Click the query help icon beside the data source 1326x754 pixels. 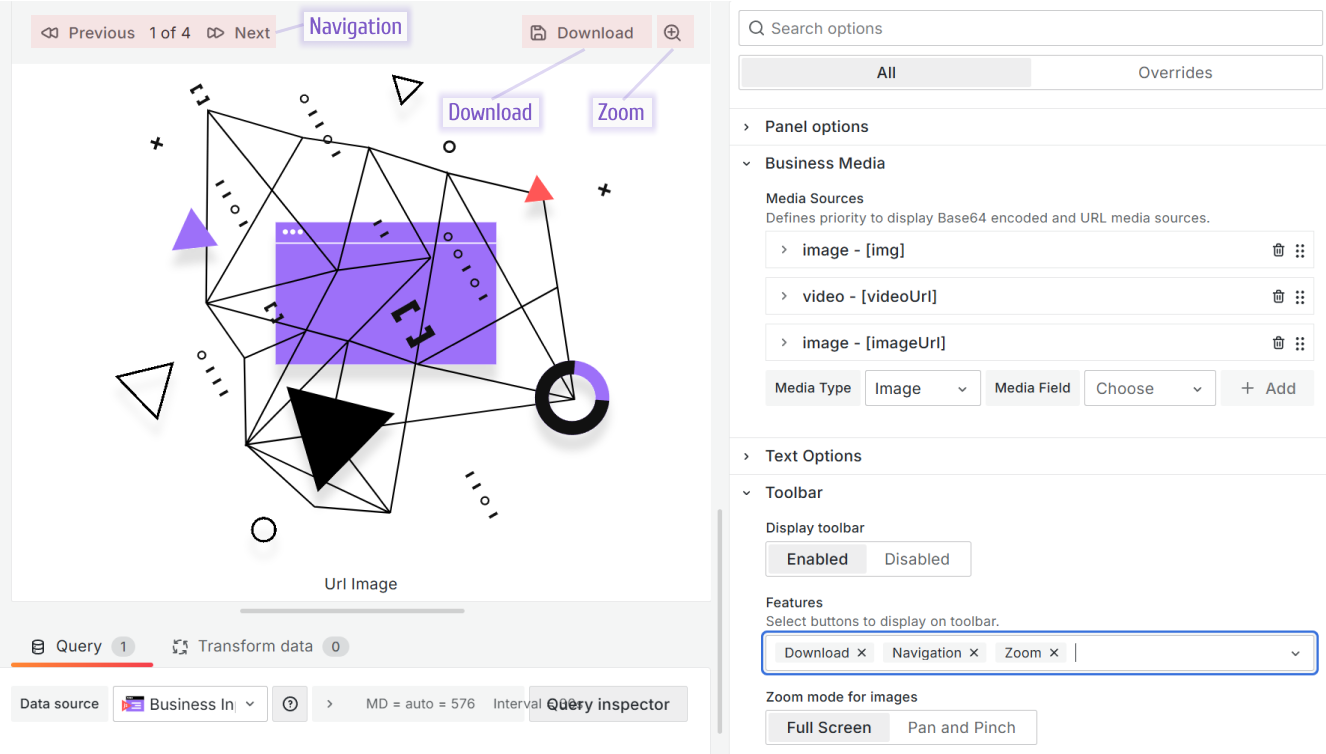pyautogui.click(x=290, y=704)
